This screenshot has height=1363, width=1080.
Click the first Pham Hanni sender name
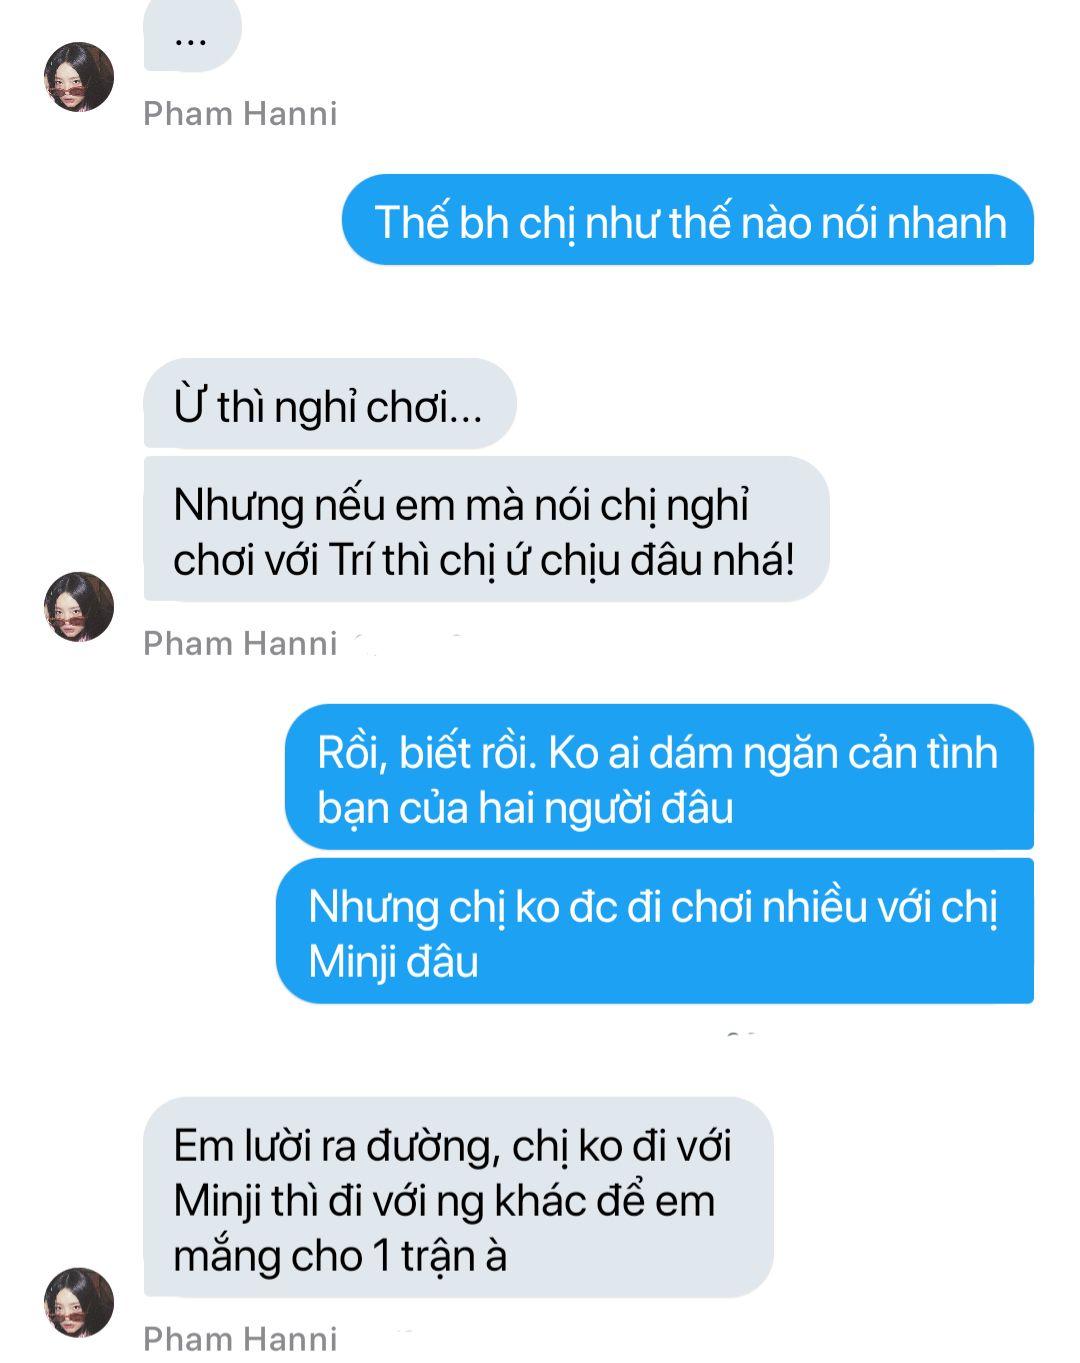tap(240, 114)
